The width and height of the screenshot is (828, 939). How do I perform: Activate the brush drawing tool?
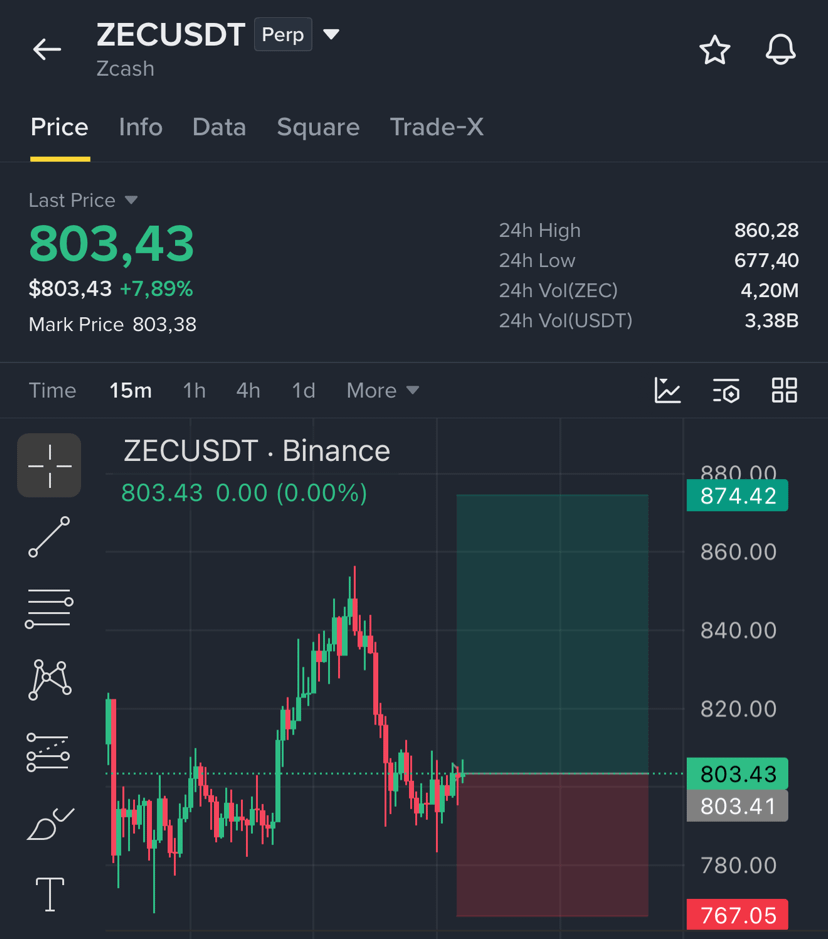(50, 823)
